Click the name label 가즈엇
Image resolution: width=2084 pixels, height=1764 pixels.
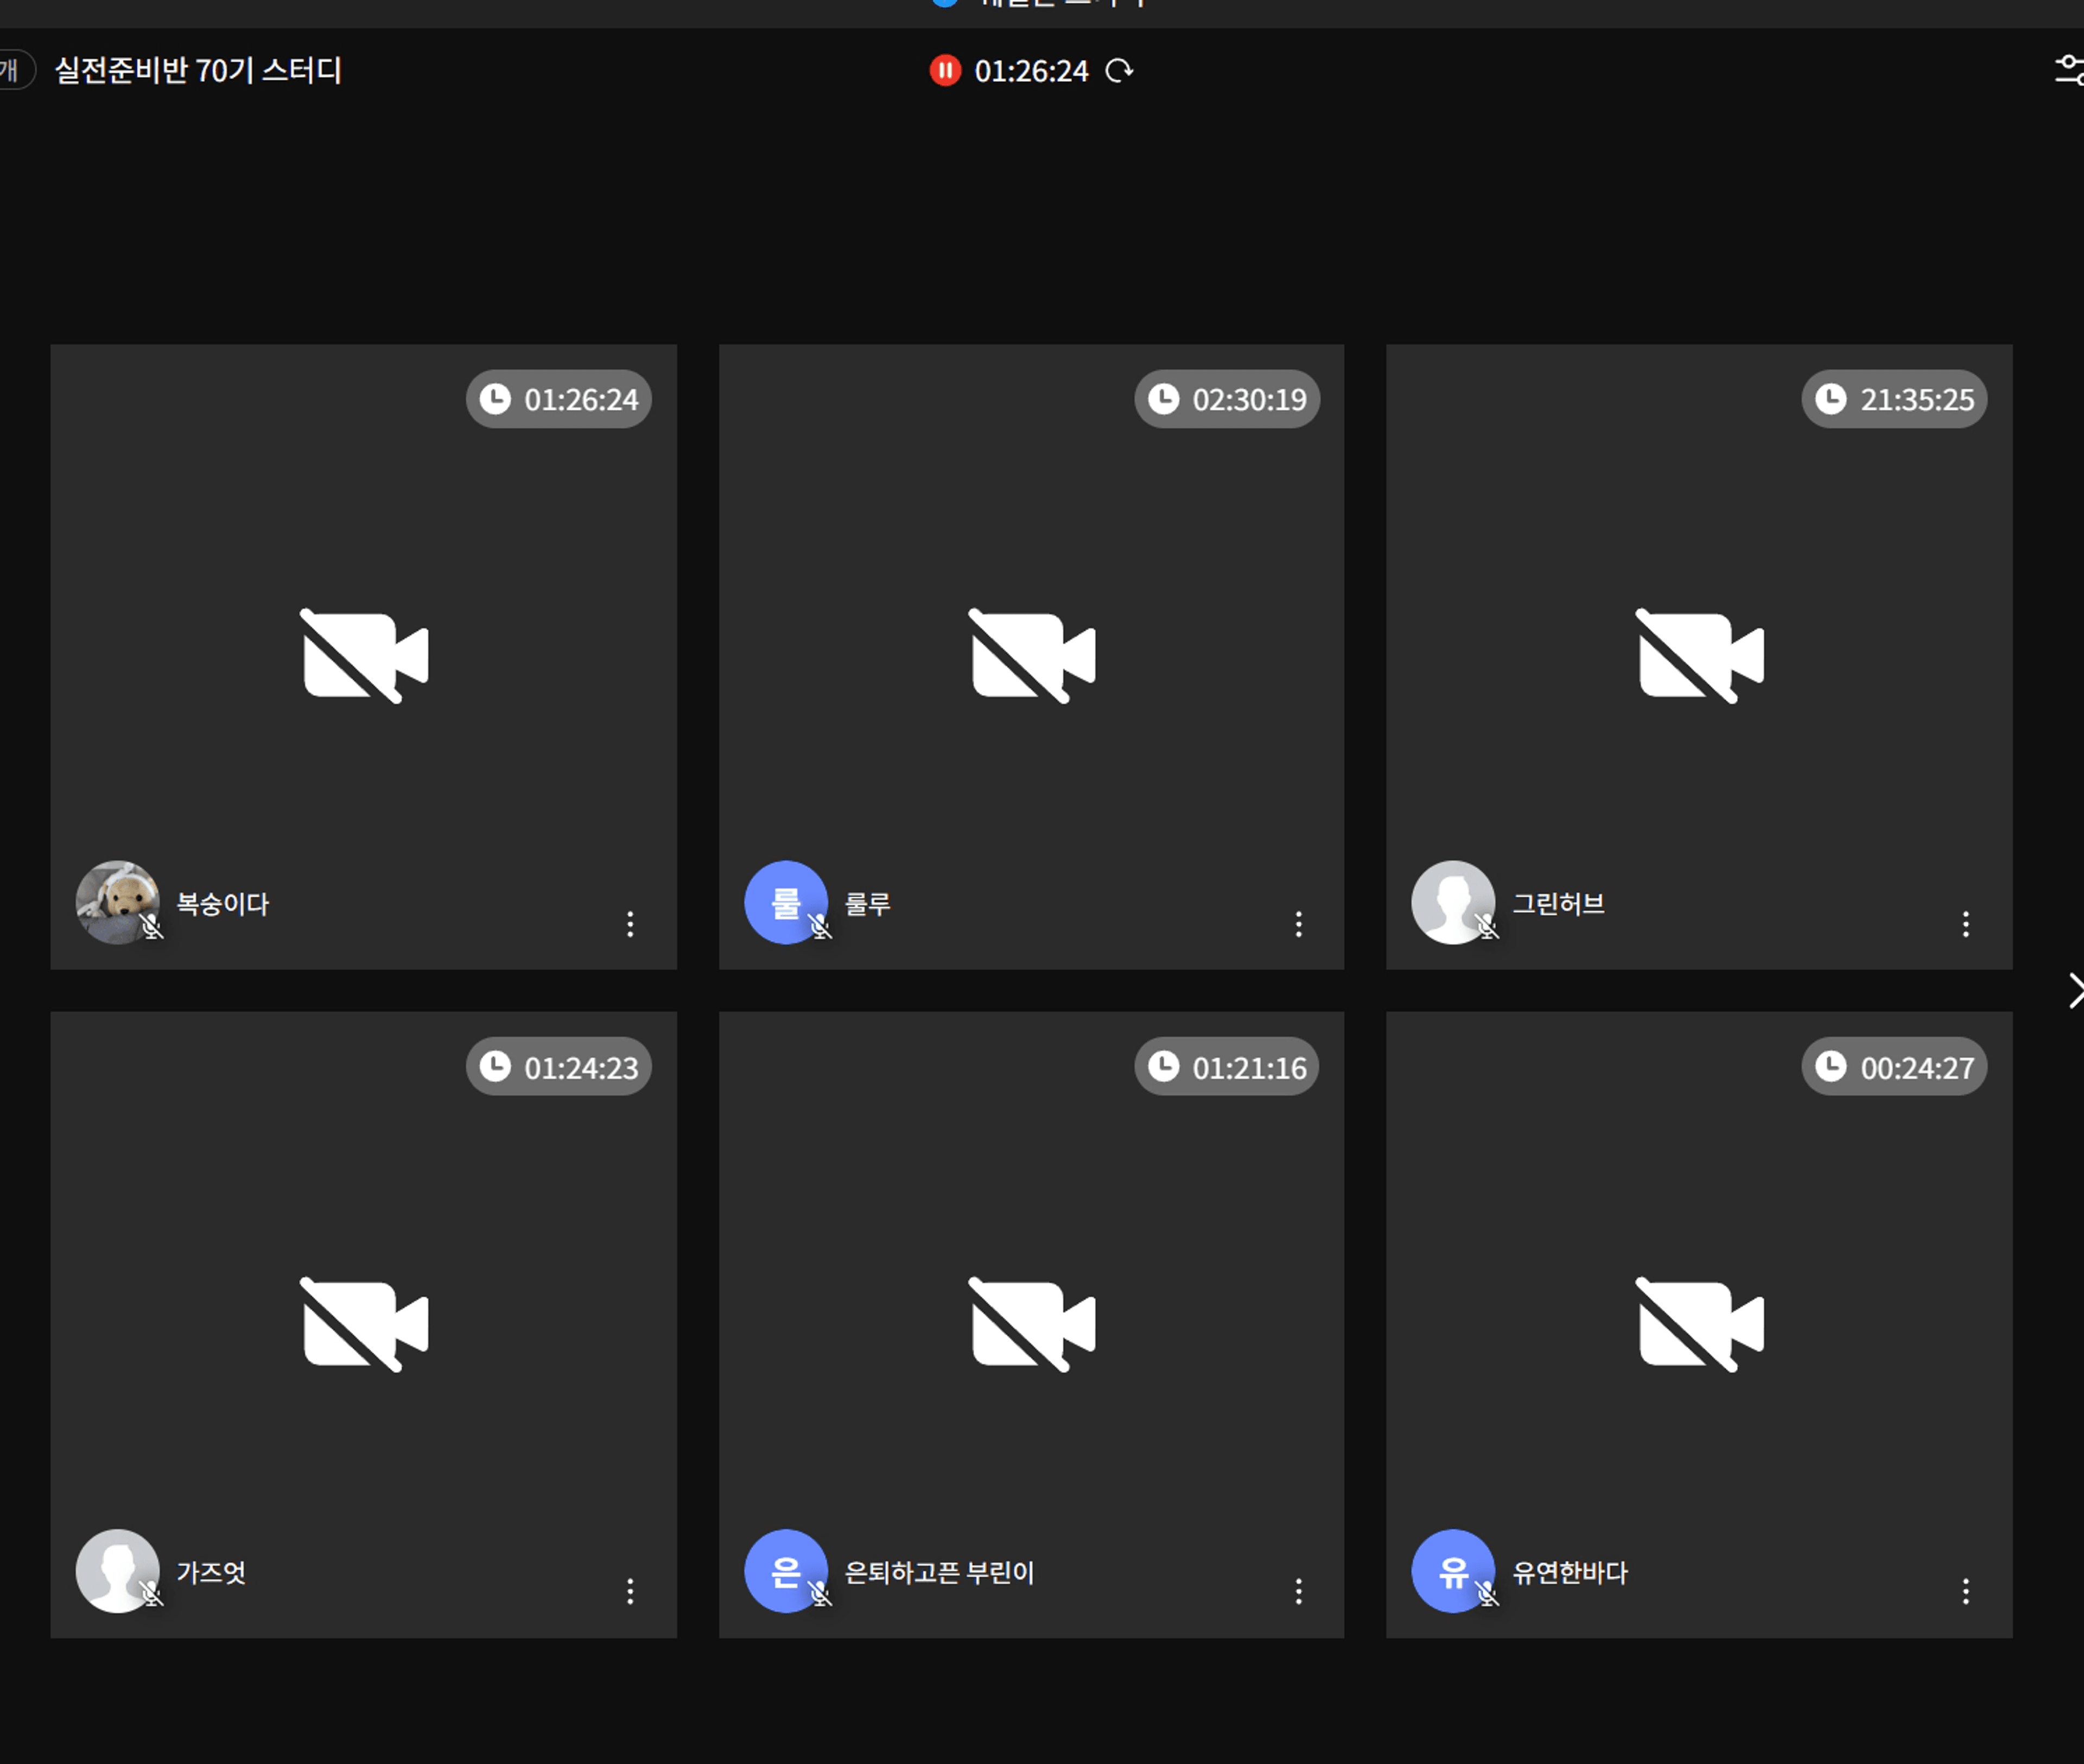tap(211, 1572)
